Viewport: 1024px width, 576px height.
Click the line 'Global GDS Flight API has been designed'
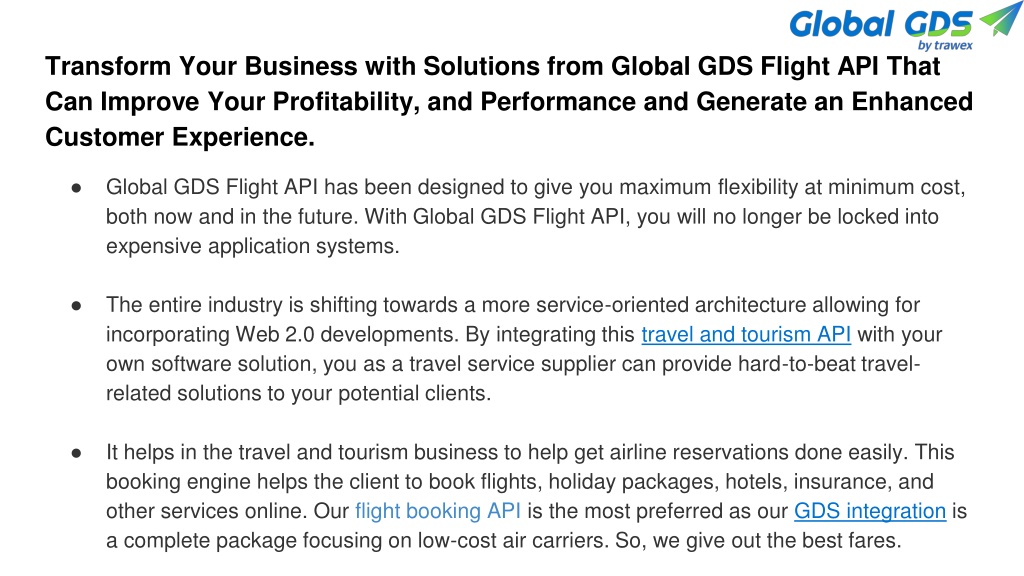tap(536, 187)
